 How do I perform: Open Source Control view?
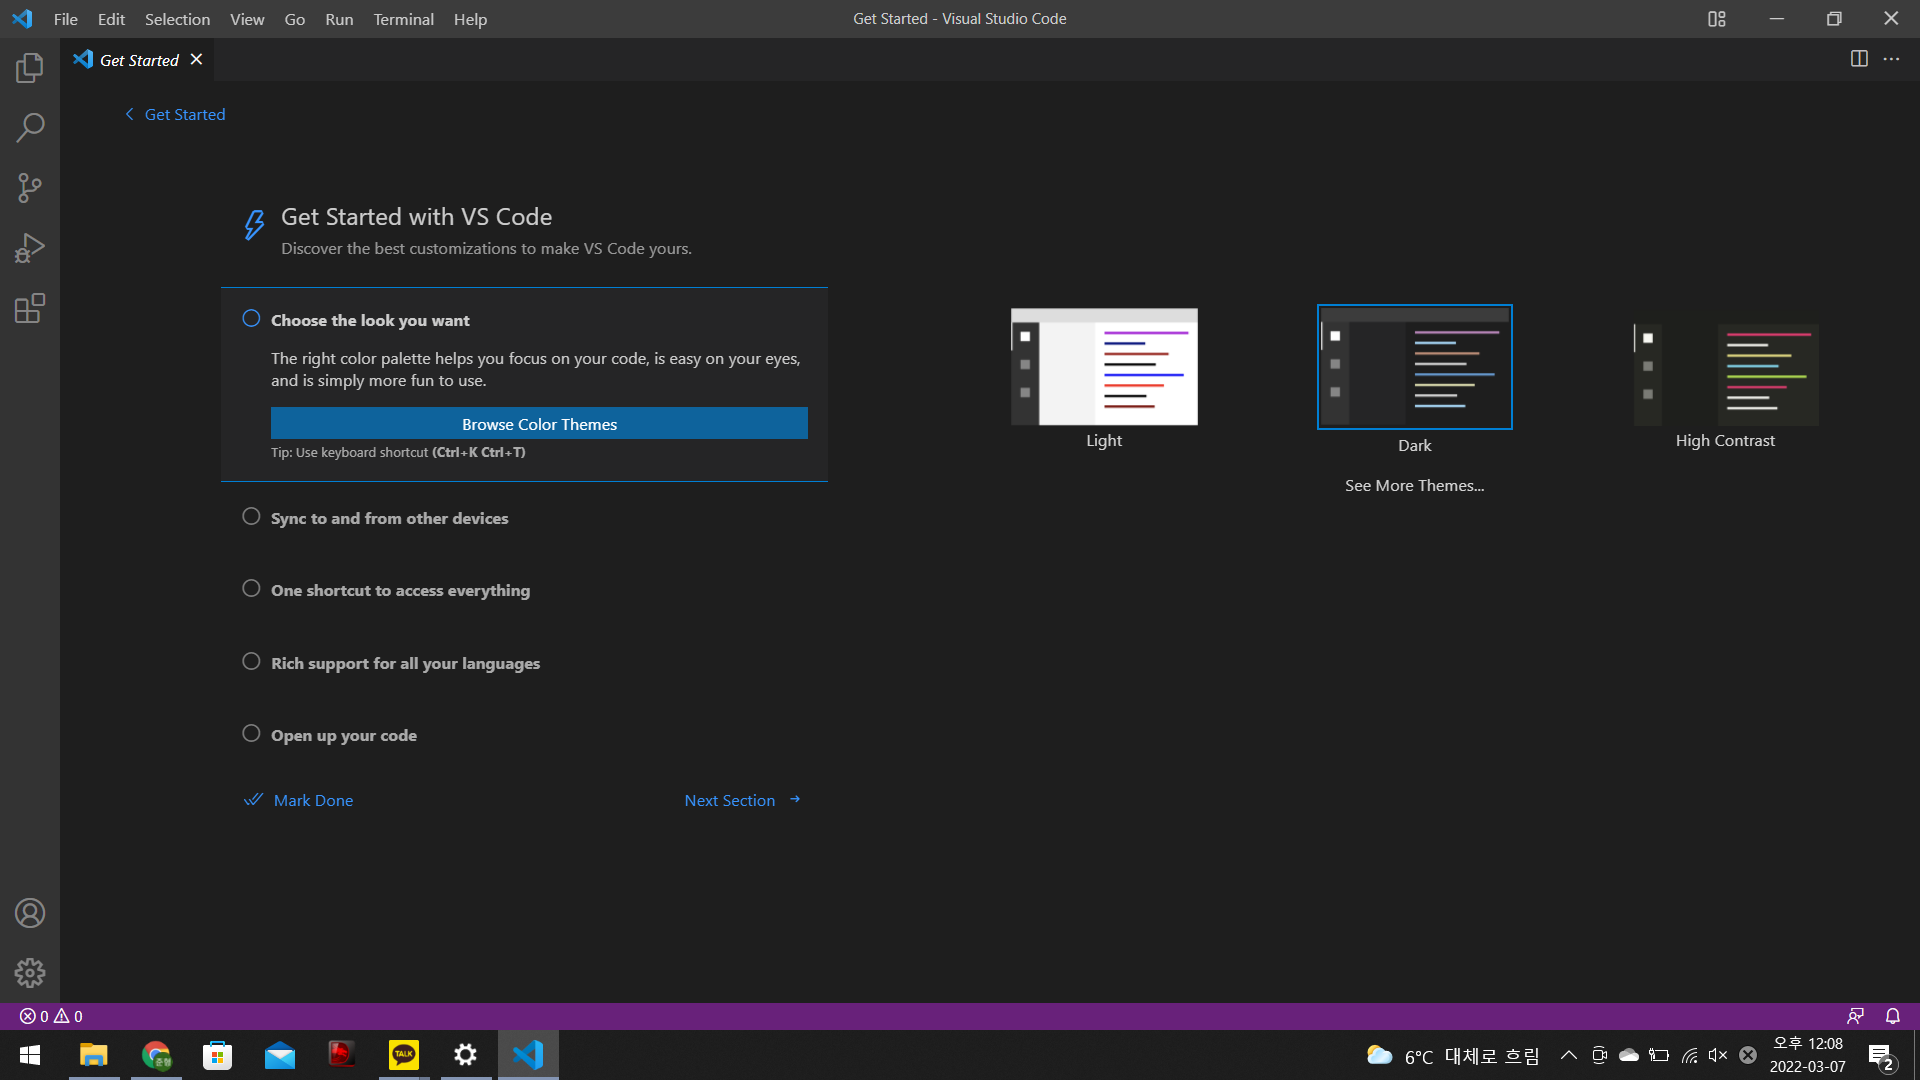[30, 188]
